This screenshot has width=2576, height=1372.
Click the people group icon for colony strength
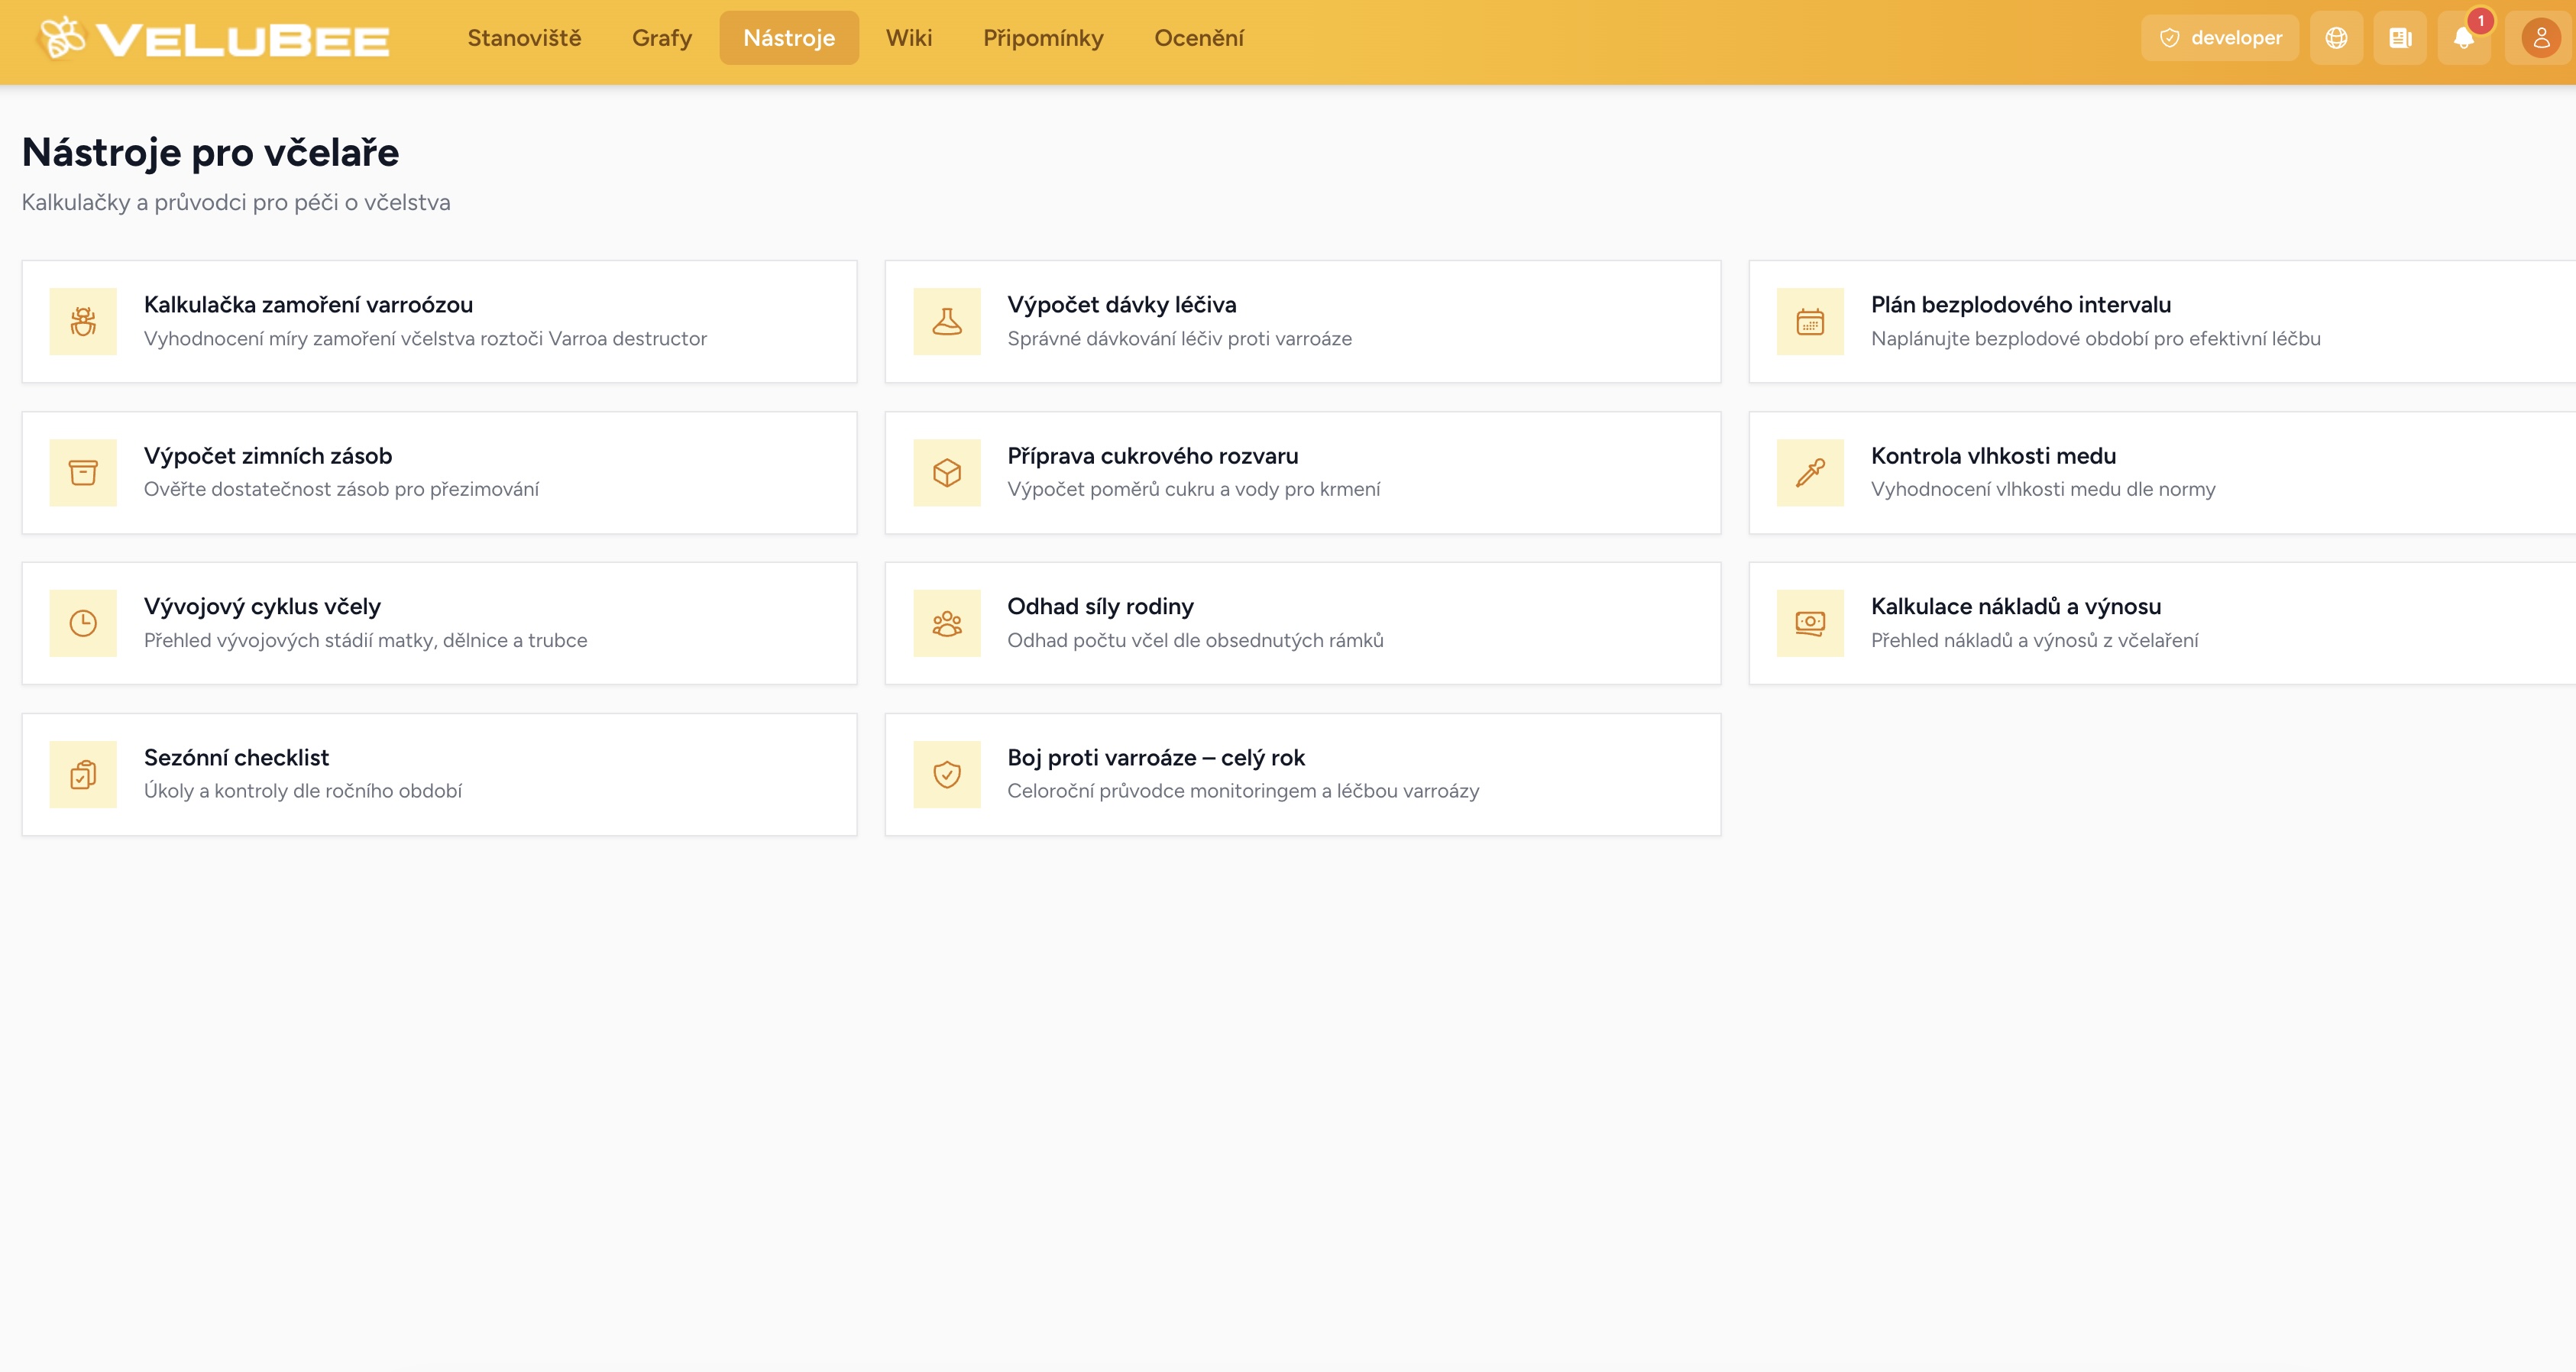pyautogui.click(x=946, y=623)
